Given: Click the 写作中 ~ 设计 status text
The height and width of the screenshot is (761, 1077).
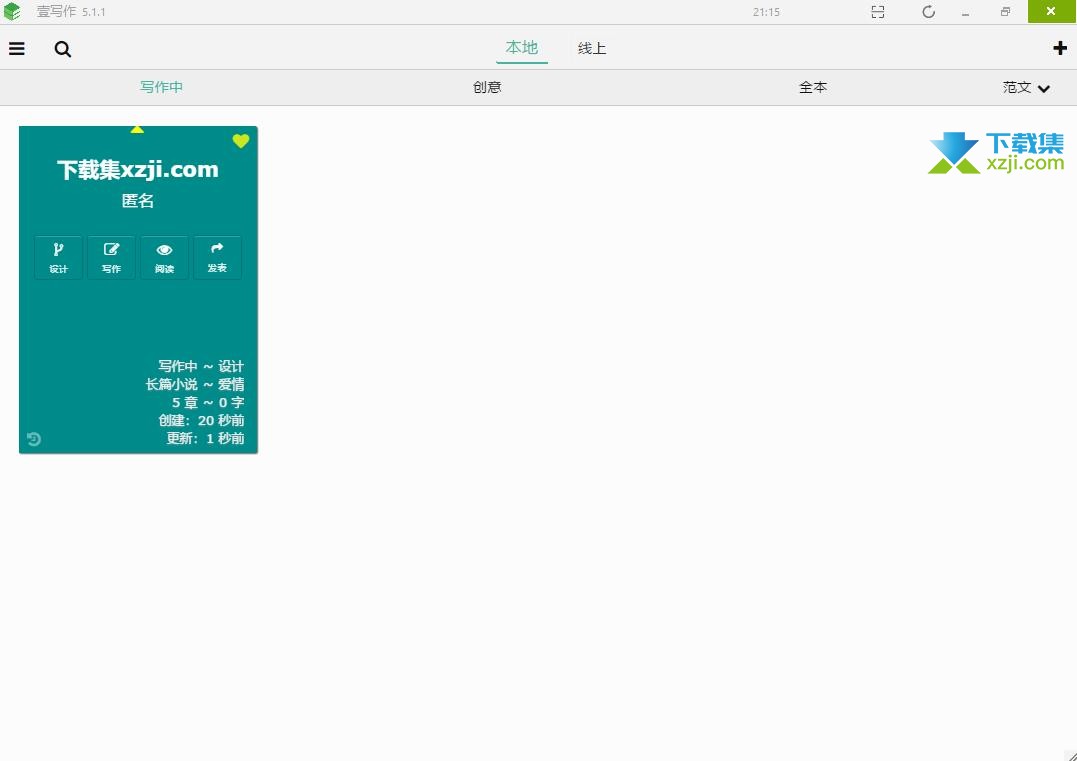Looking at the screenshot, I should coord(201,366).
